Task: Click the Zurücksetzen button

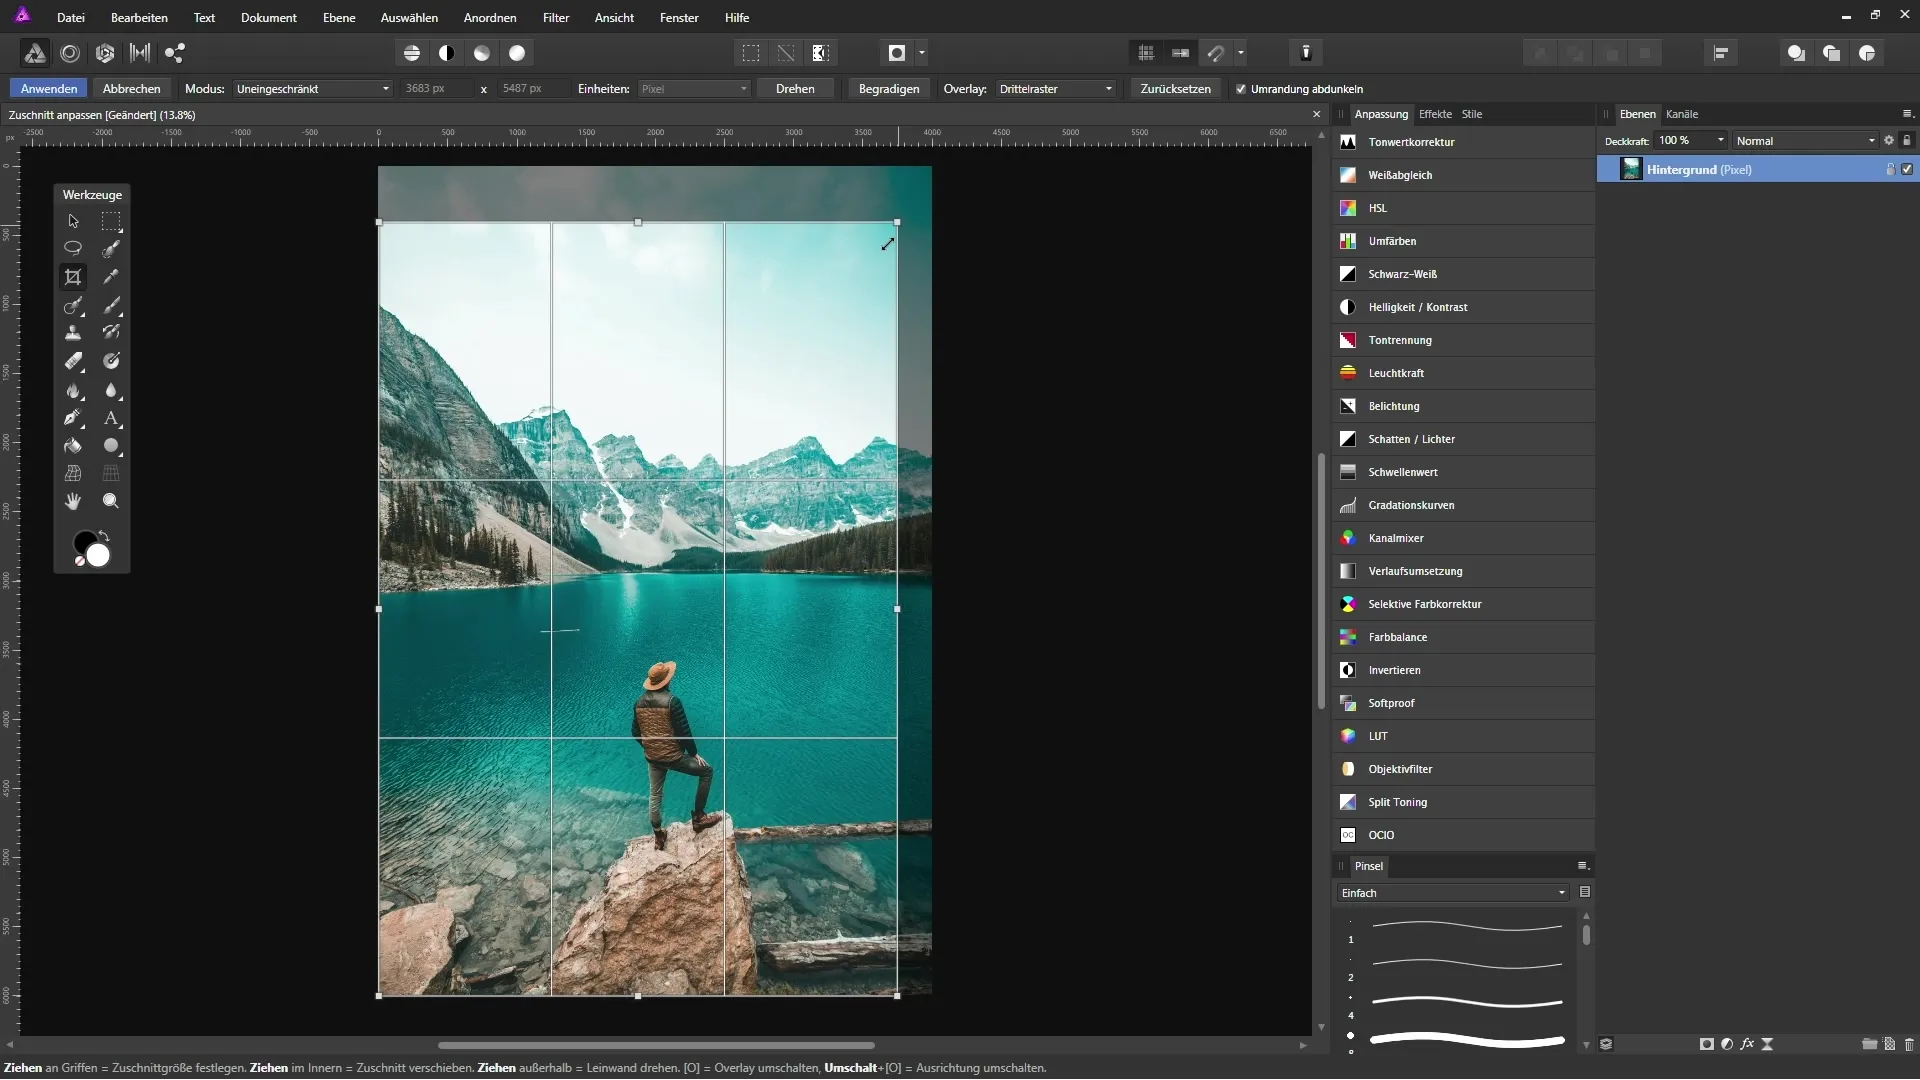Action: pyautogui.click(x=1176, y=89)
